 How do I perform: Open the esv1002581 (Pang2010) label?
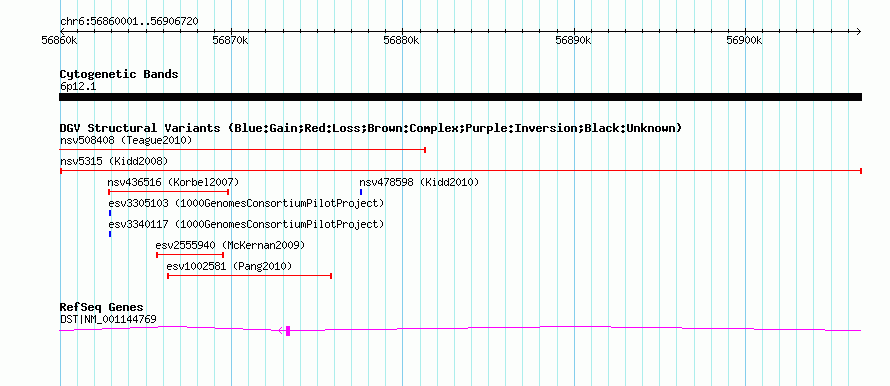click(x=229, y=266)
